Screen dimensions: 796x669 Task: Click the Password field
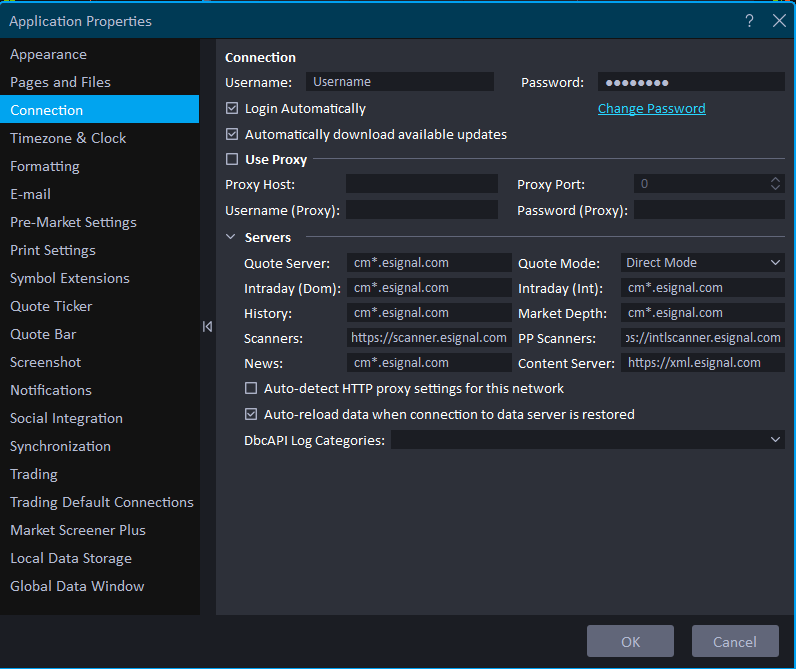coord(691,81)
